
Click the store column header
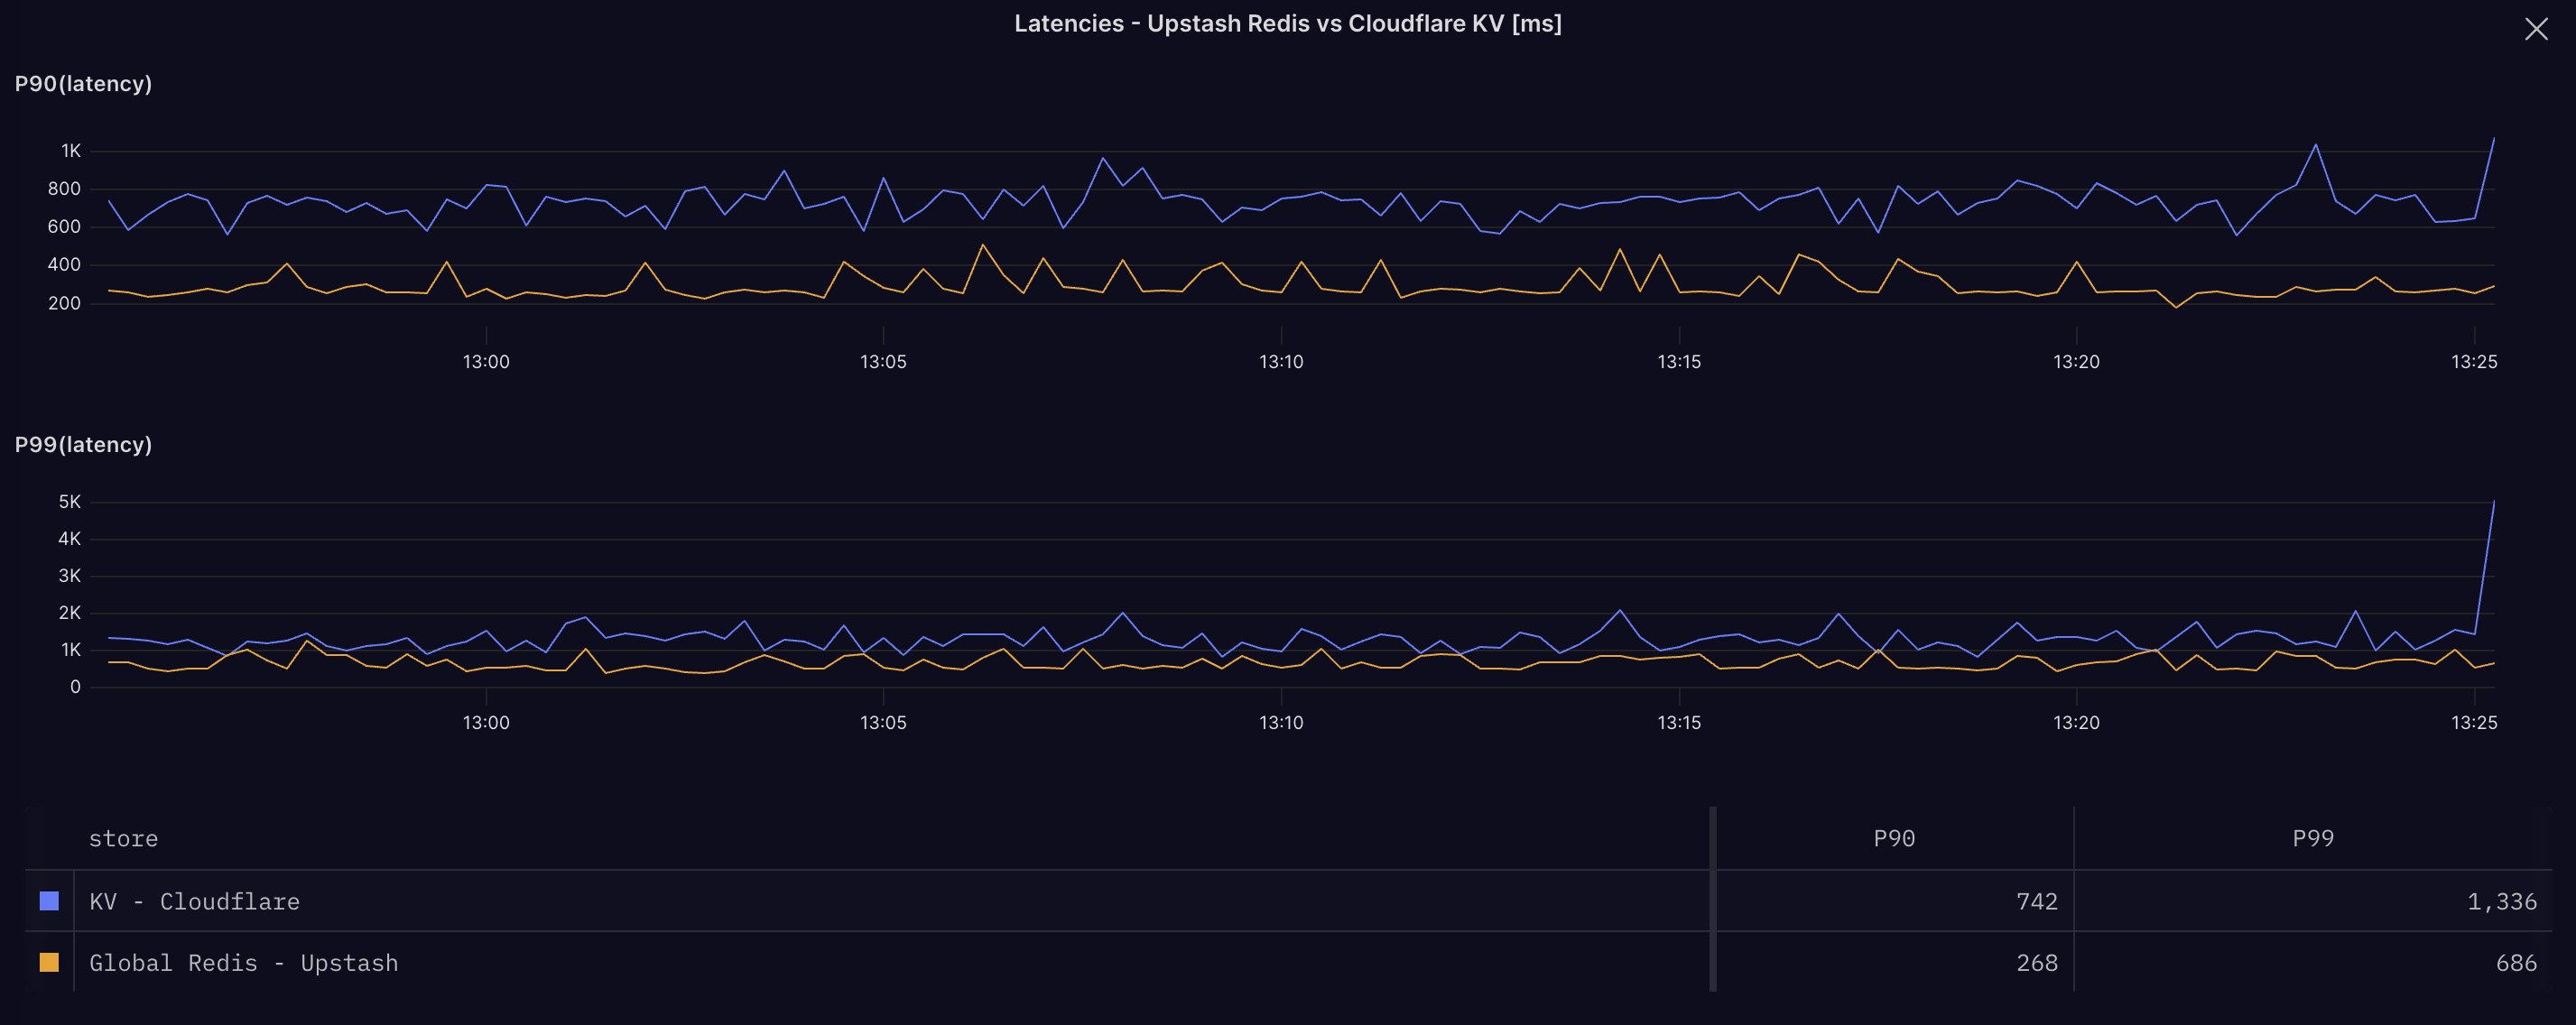pos(123,838)
